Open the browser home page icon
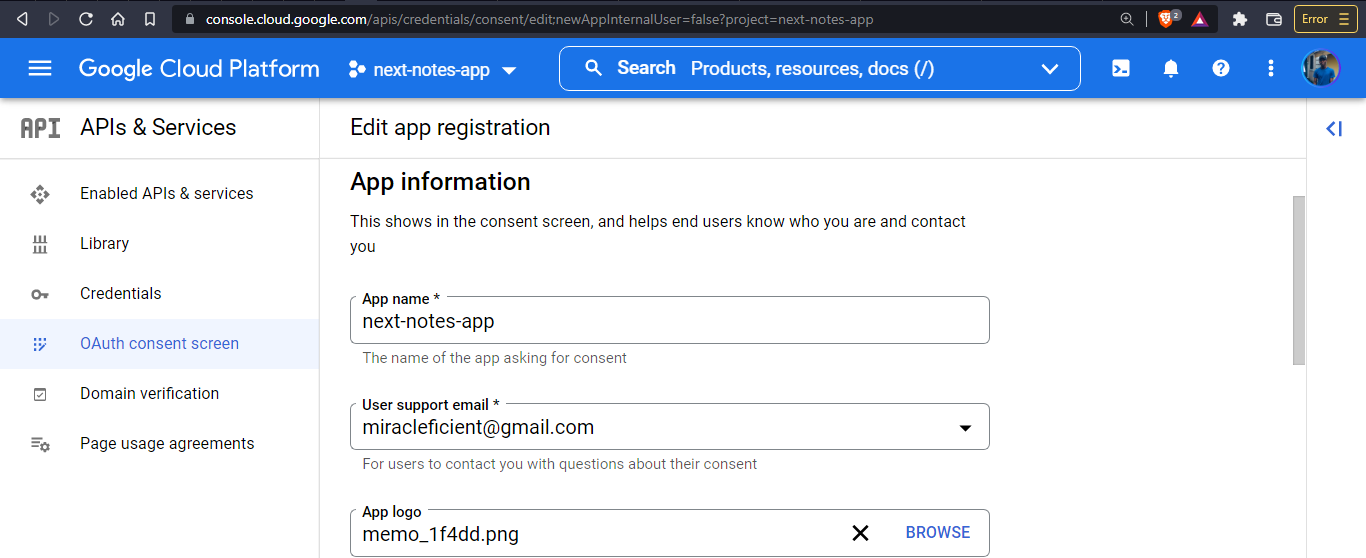The height and width of the screenshot is (558, 1366). point(118,19)
